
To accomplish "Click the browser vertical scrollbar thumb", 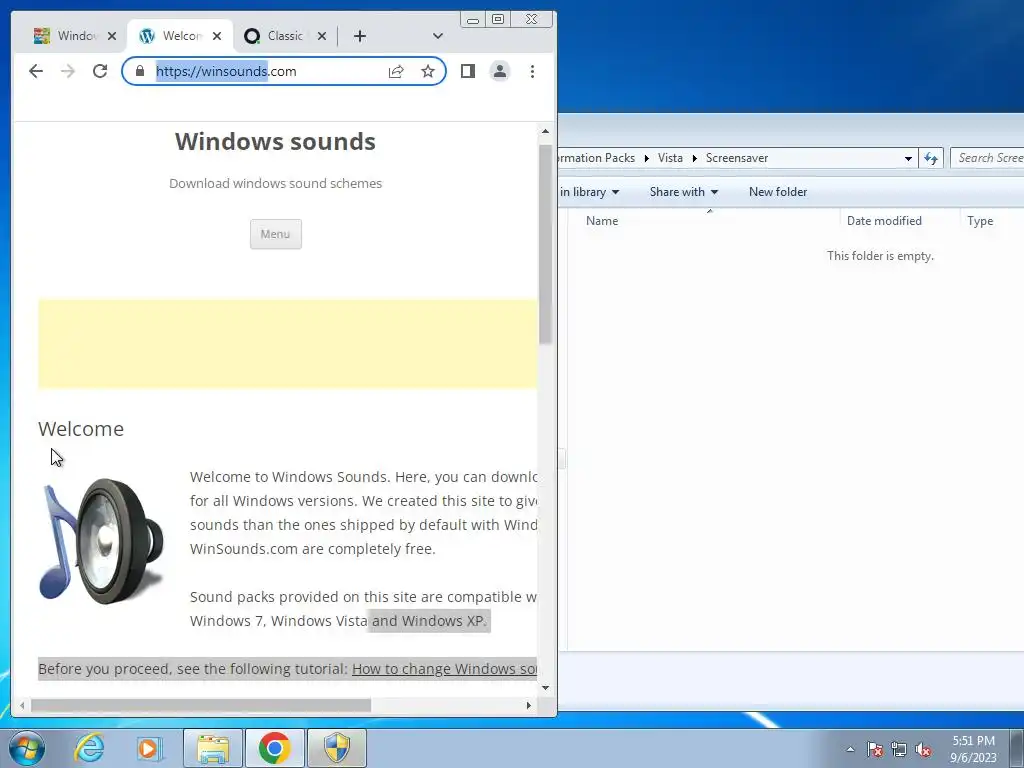I will click(545, 244).
